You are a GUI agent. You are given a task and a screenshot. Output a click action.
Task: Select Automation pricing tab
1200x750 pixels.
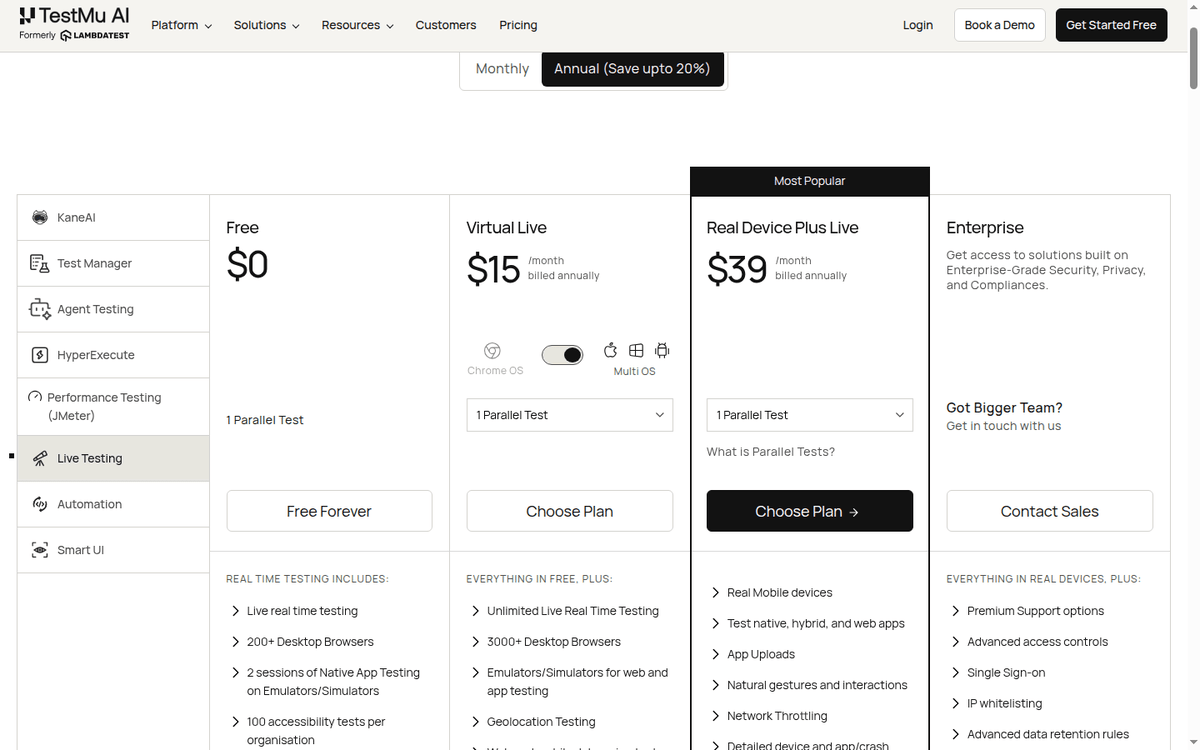[113, 504]
